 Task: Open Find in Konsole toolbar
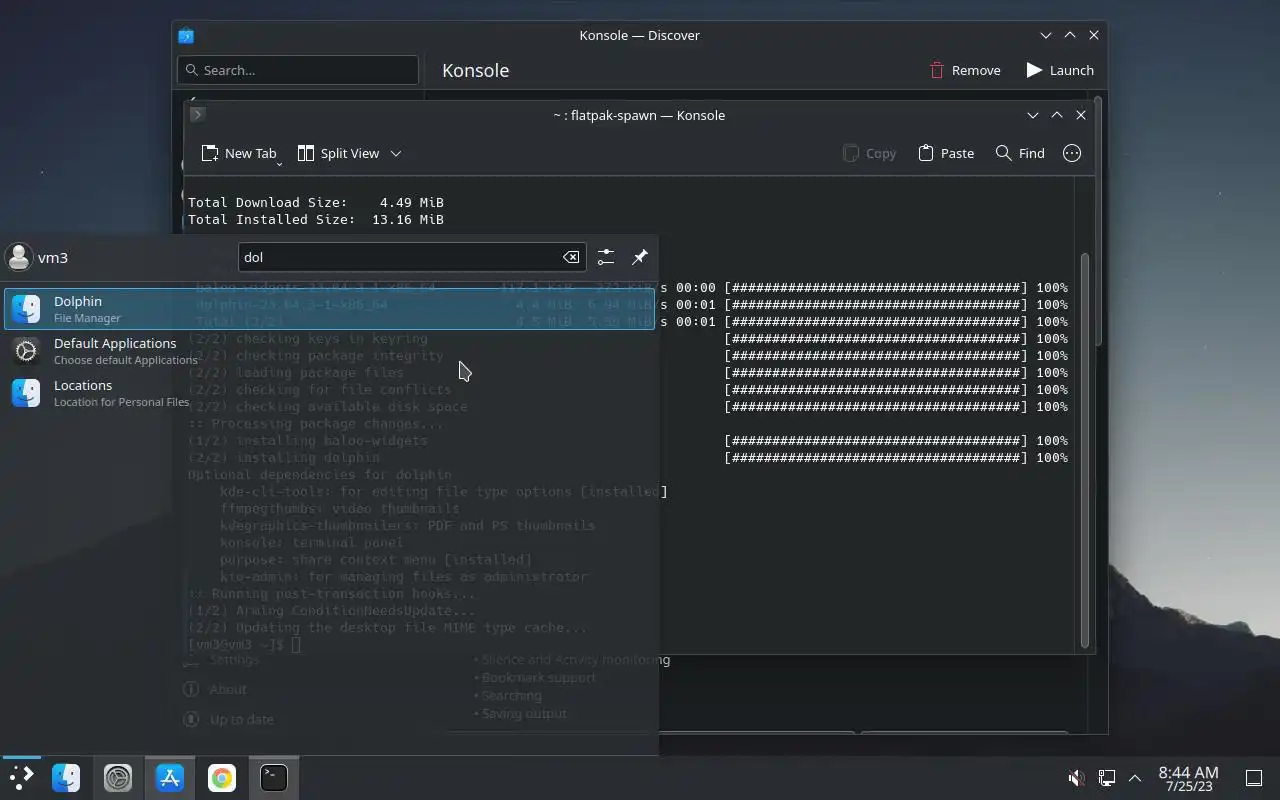[x=1020, y=153]
